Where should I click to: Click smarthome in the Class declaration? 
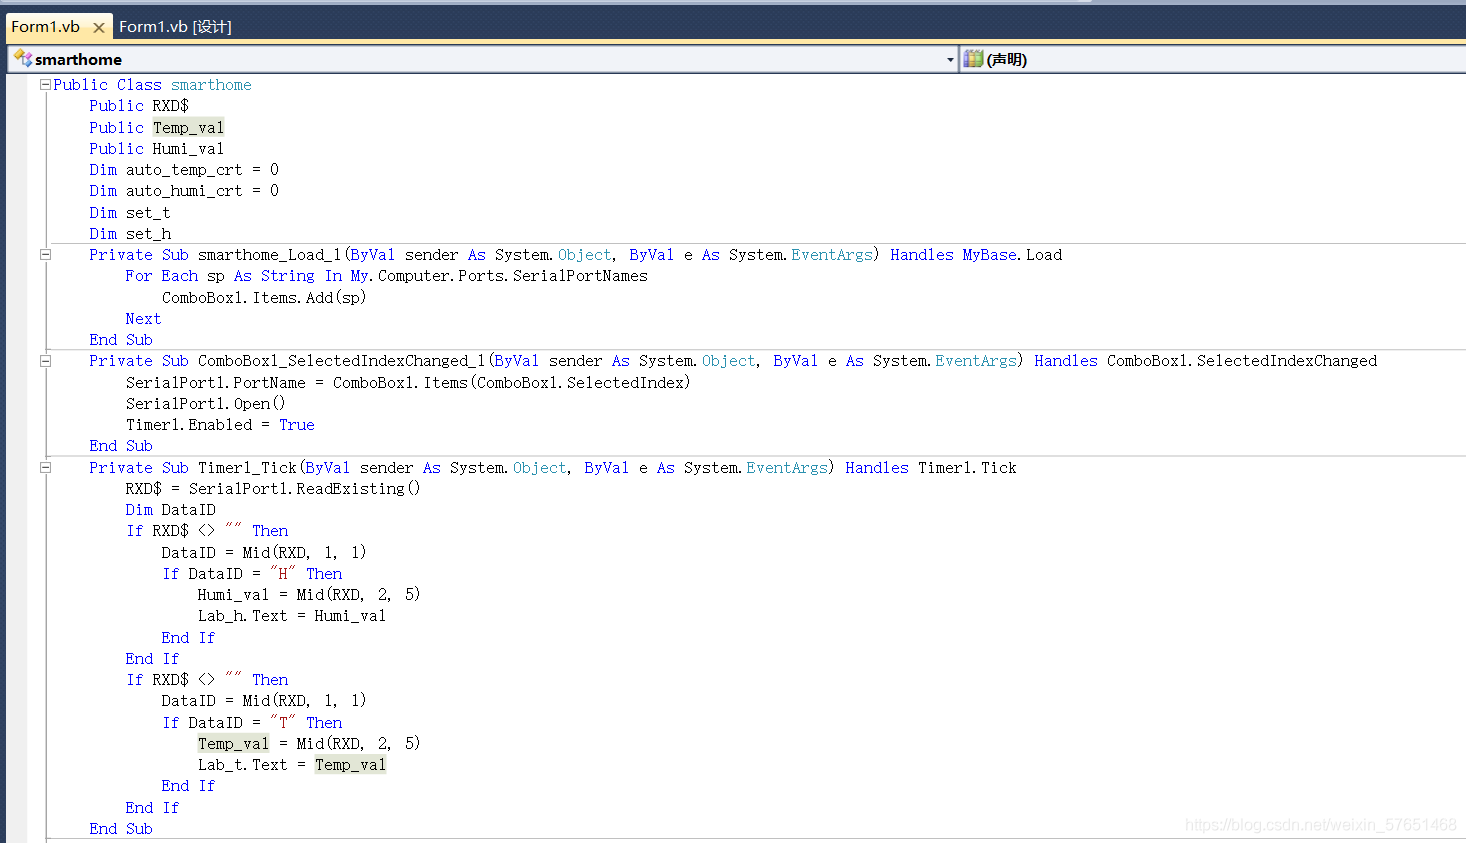pyautogui.click(x=211, y=85)
